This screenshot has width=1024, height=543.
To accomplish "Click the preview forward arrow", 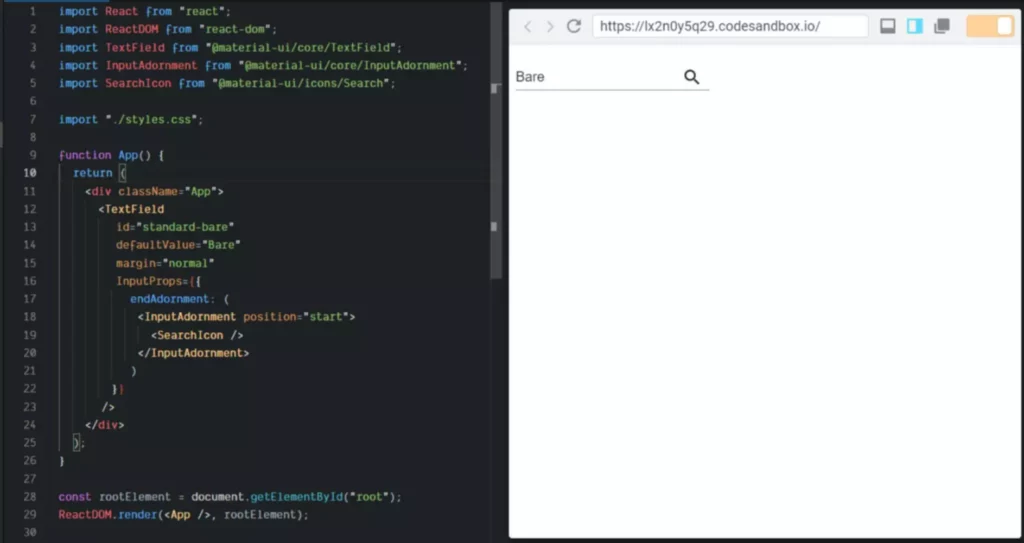I will (550, 27).
